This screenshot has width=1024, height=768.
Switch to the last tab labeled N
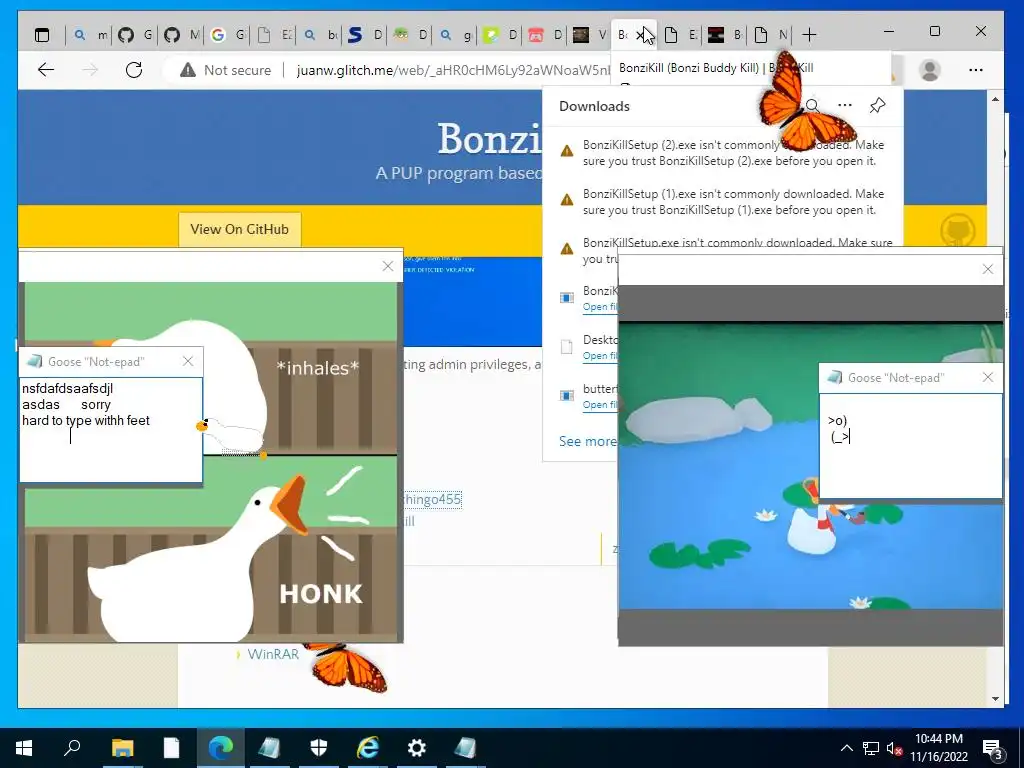coord(770,35)
